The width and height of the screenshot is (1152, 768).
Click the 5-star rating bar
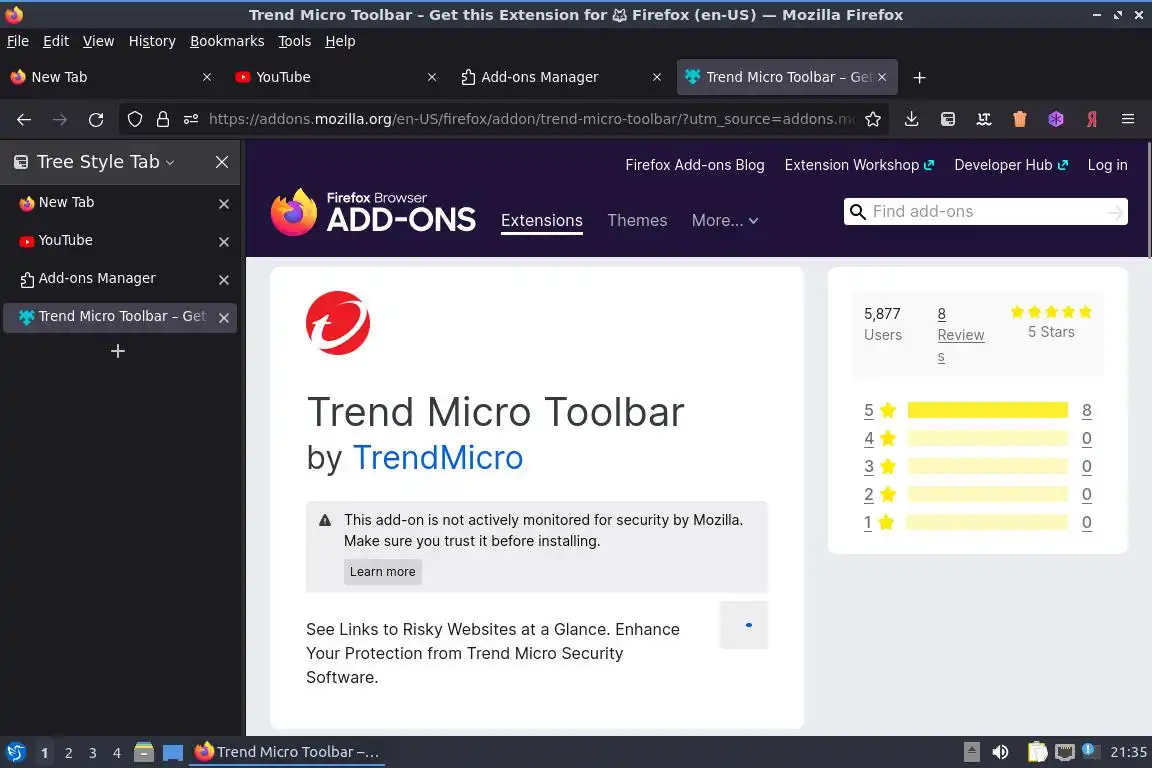[987, 410]
